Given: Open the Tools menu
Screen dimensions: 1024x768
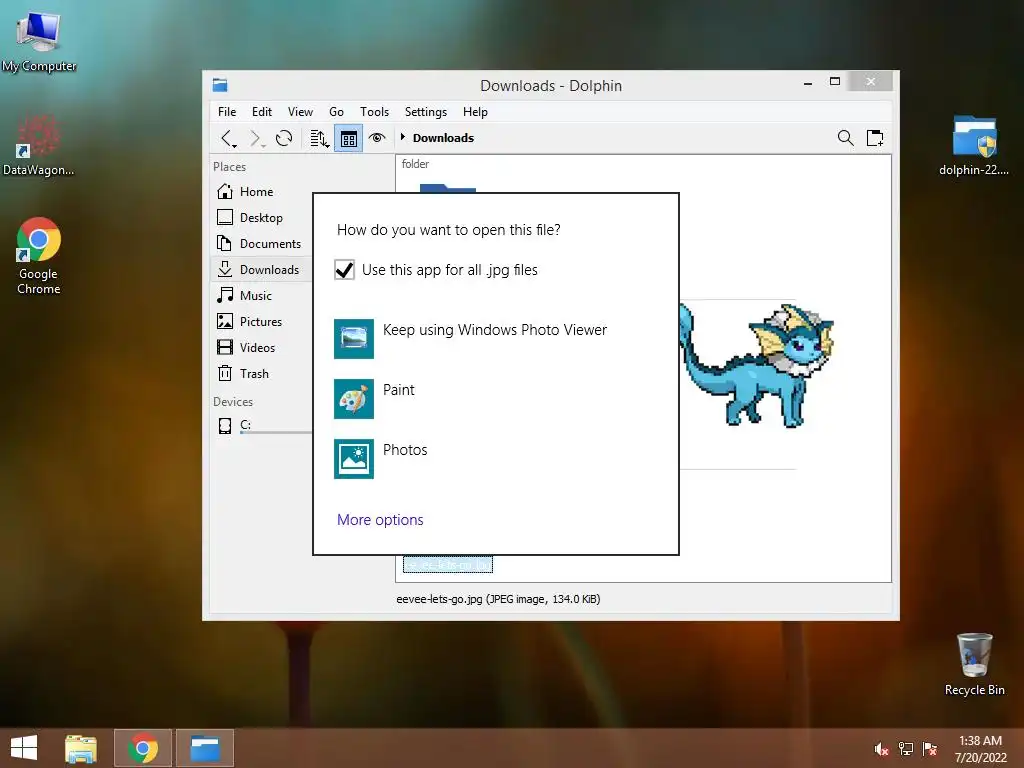Looking at the screenshot, I should [375, 112].
